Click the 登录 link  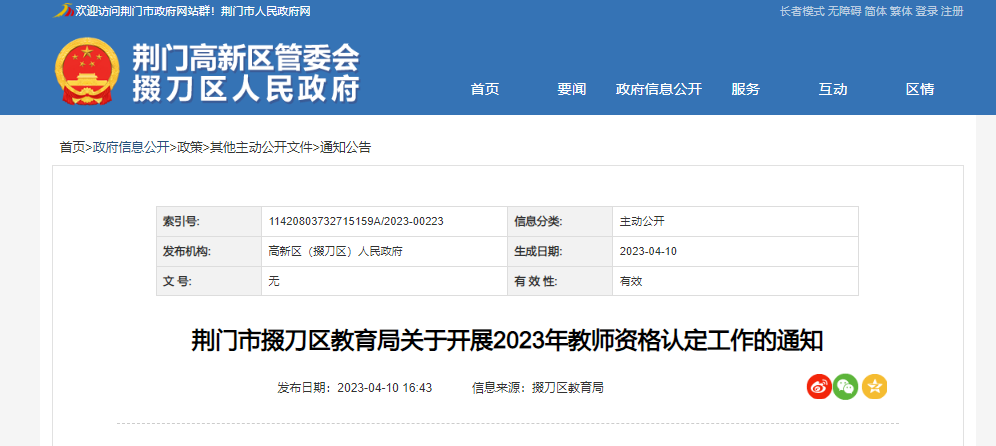pos(927,11)
